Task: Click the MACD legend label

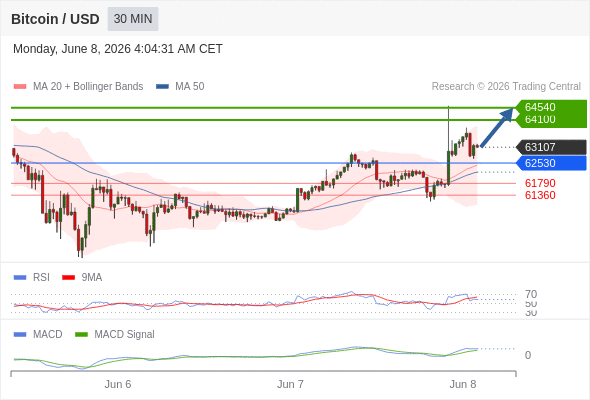Action: [48, 334]
